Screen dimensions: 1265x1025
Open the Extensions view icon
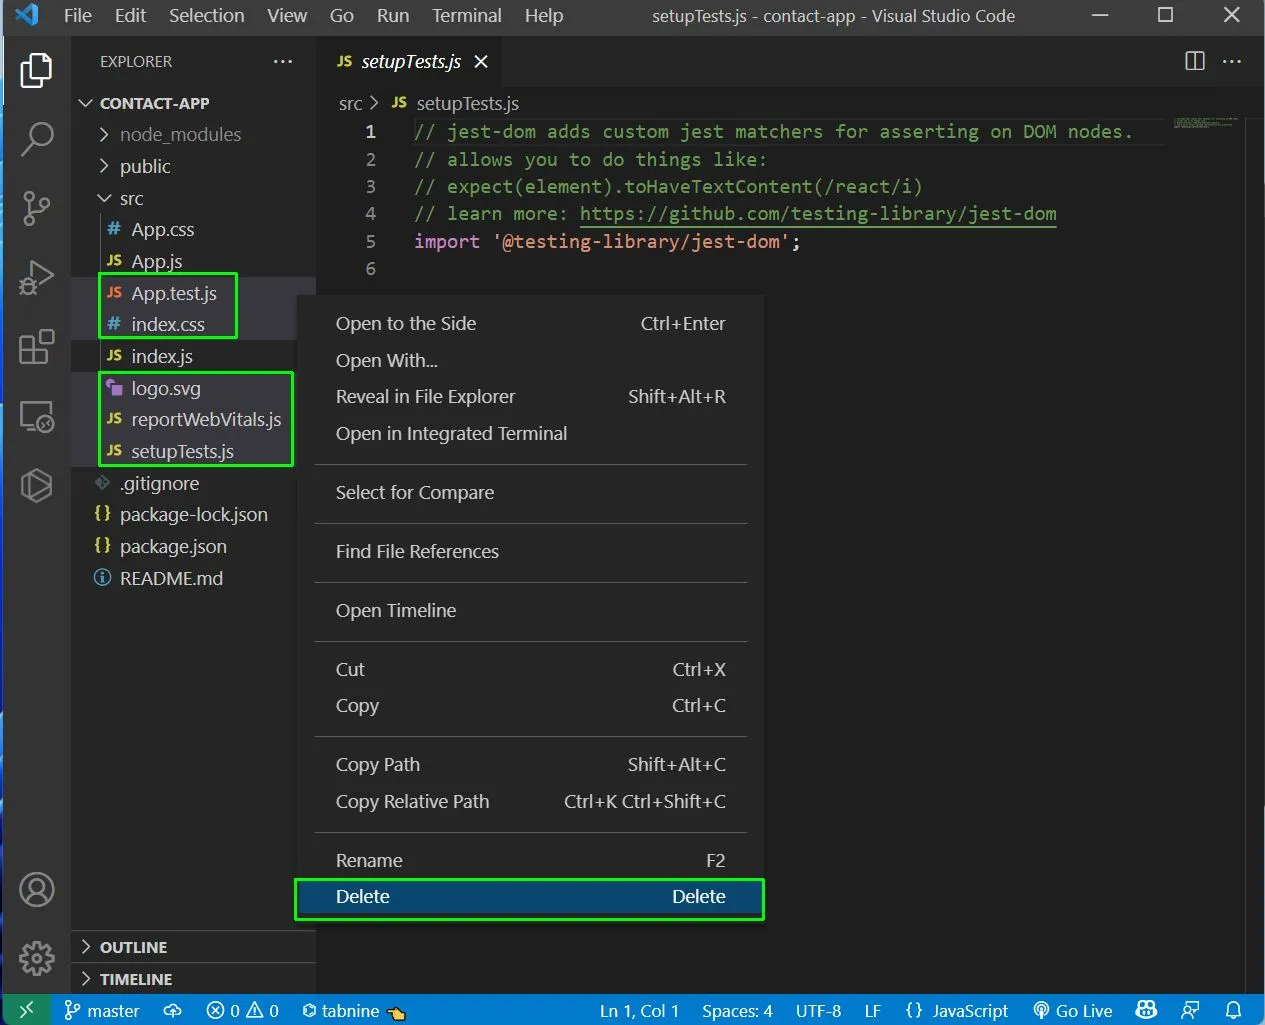(x=37, y=347)
